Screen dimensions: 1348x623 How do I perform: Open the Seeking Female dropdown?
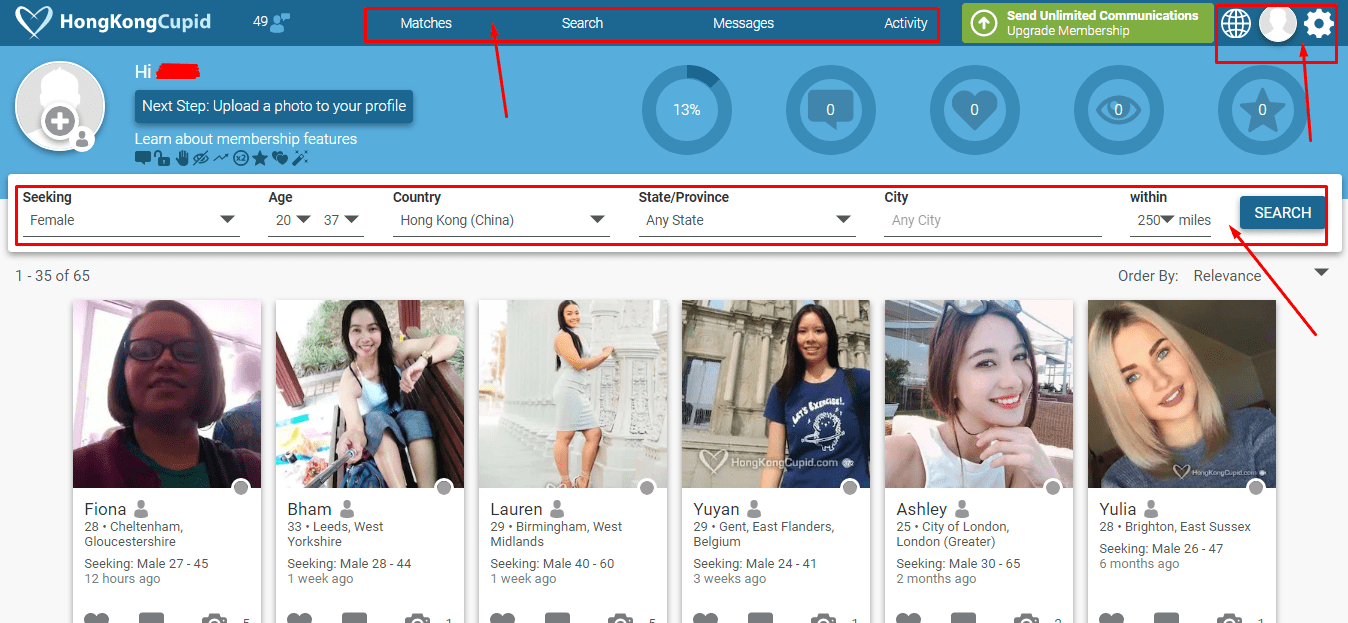[131, 220]
